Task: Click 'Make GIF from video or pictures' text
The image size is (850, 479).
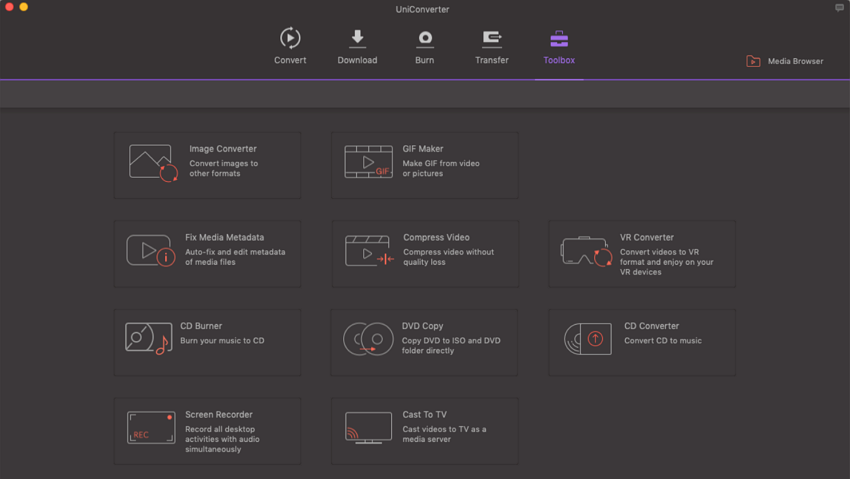Action: tap(441, 169)
